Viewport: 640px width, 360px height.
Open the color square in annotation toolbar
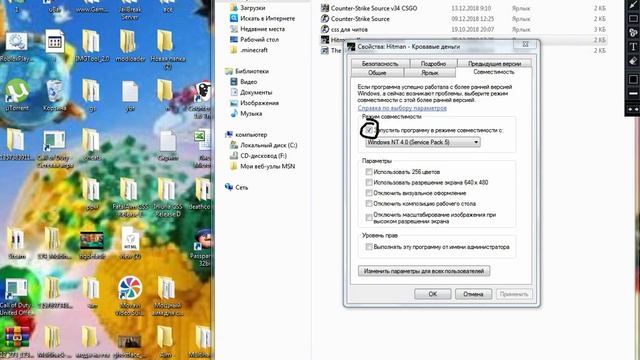(633, 79)
